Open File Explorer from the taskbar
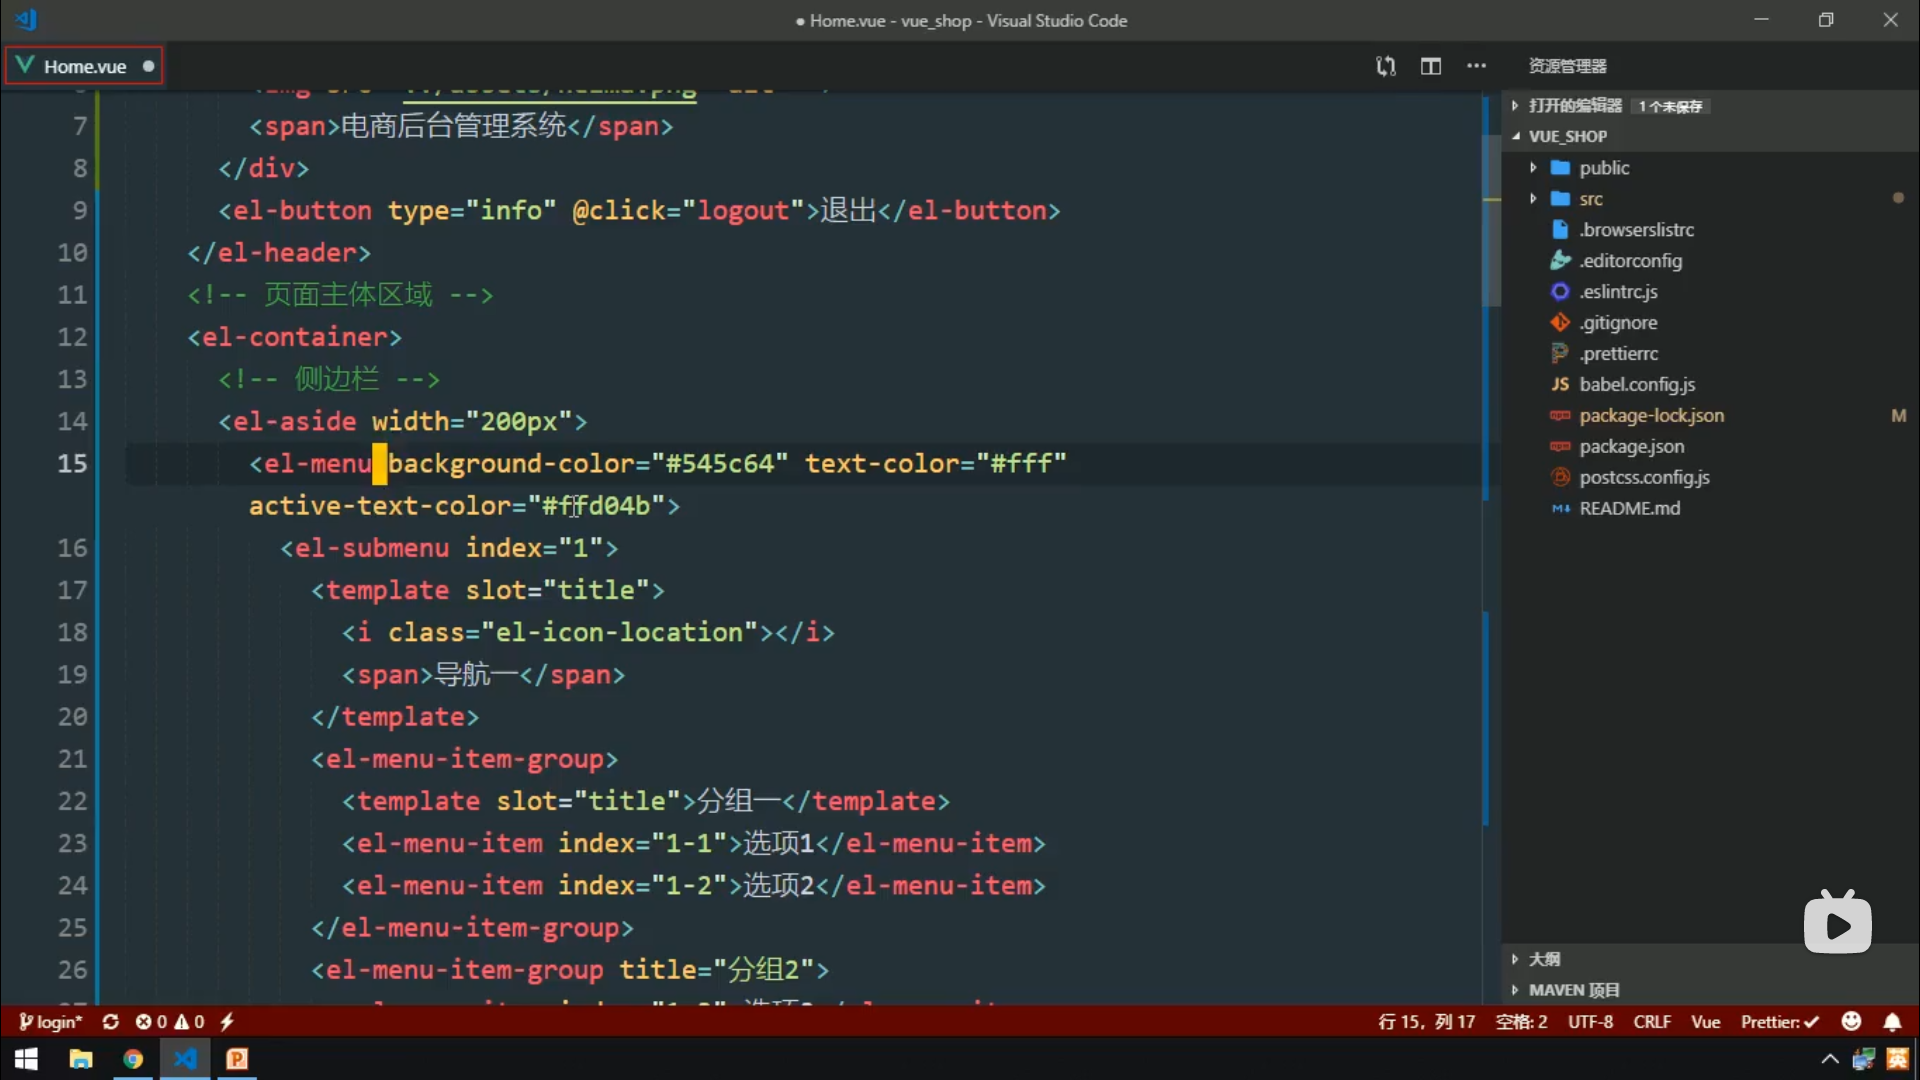 tap(80, 1059)
